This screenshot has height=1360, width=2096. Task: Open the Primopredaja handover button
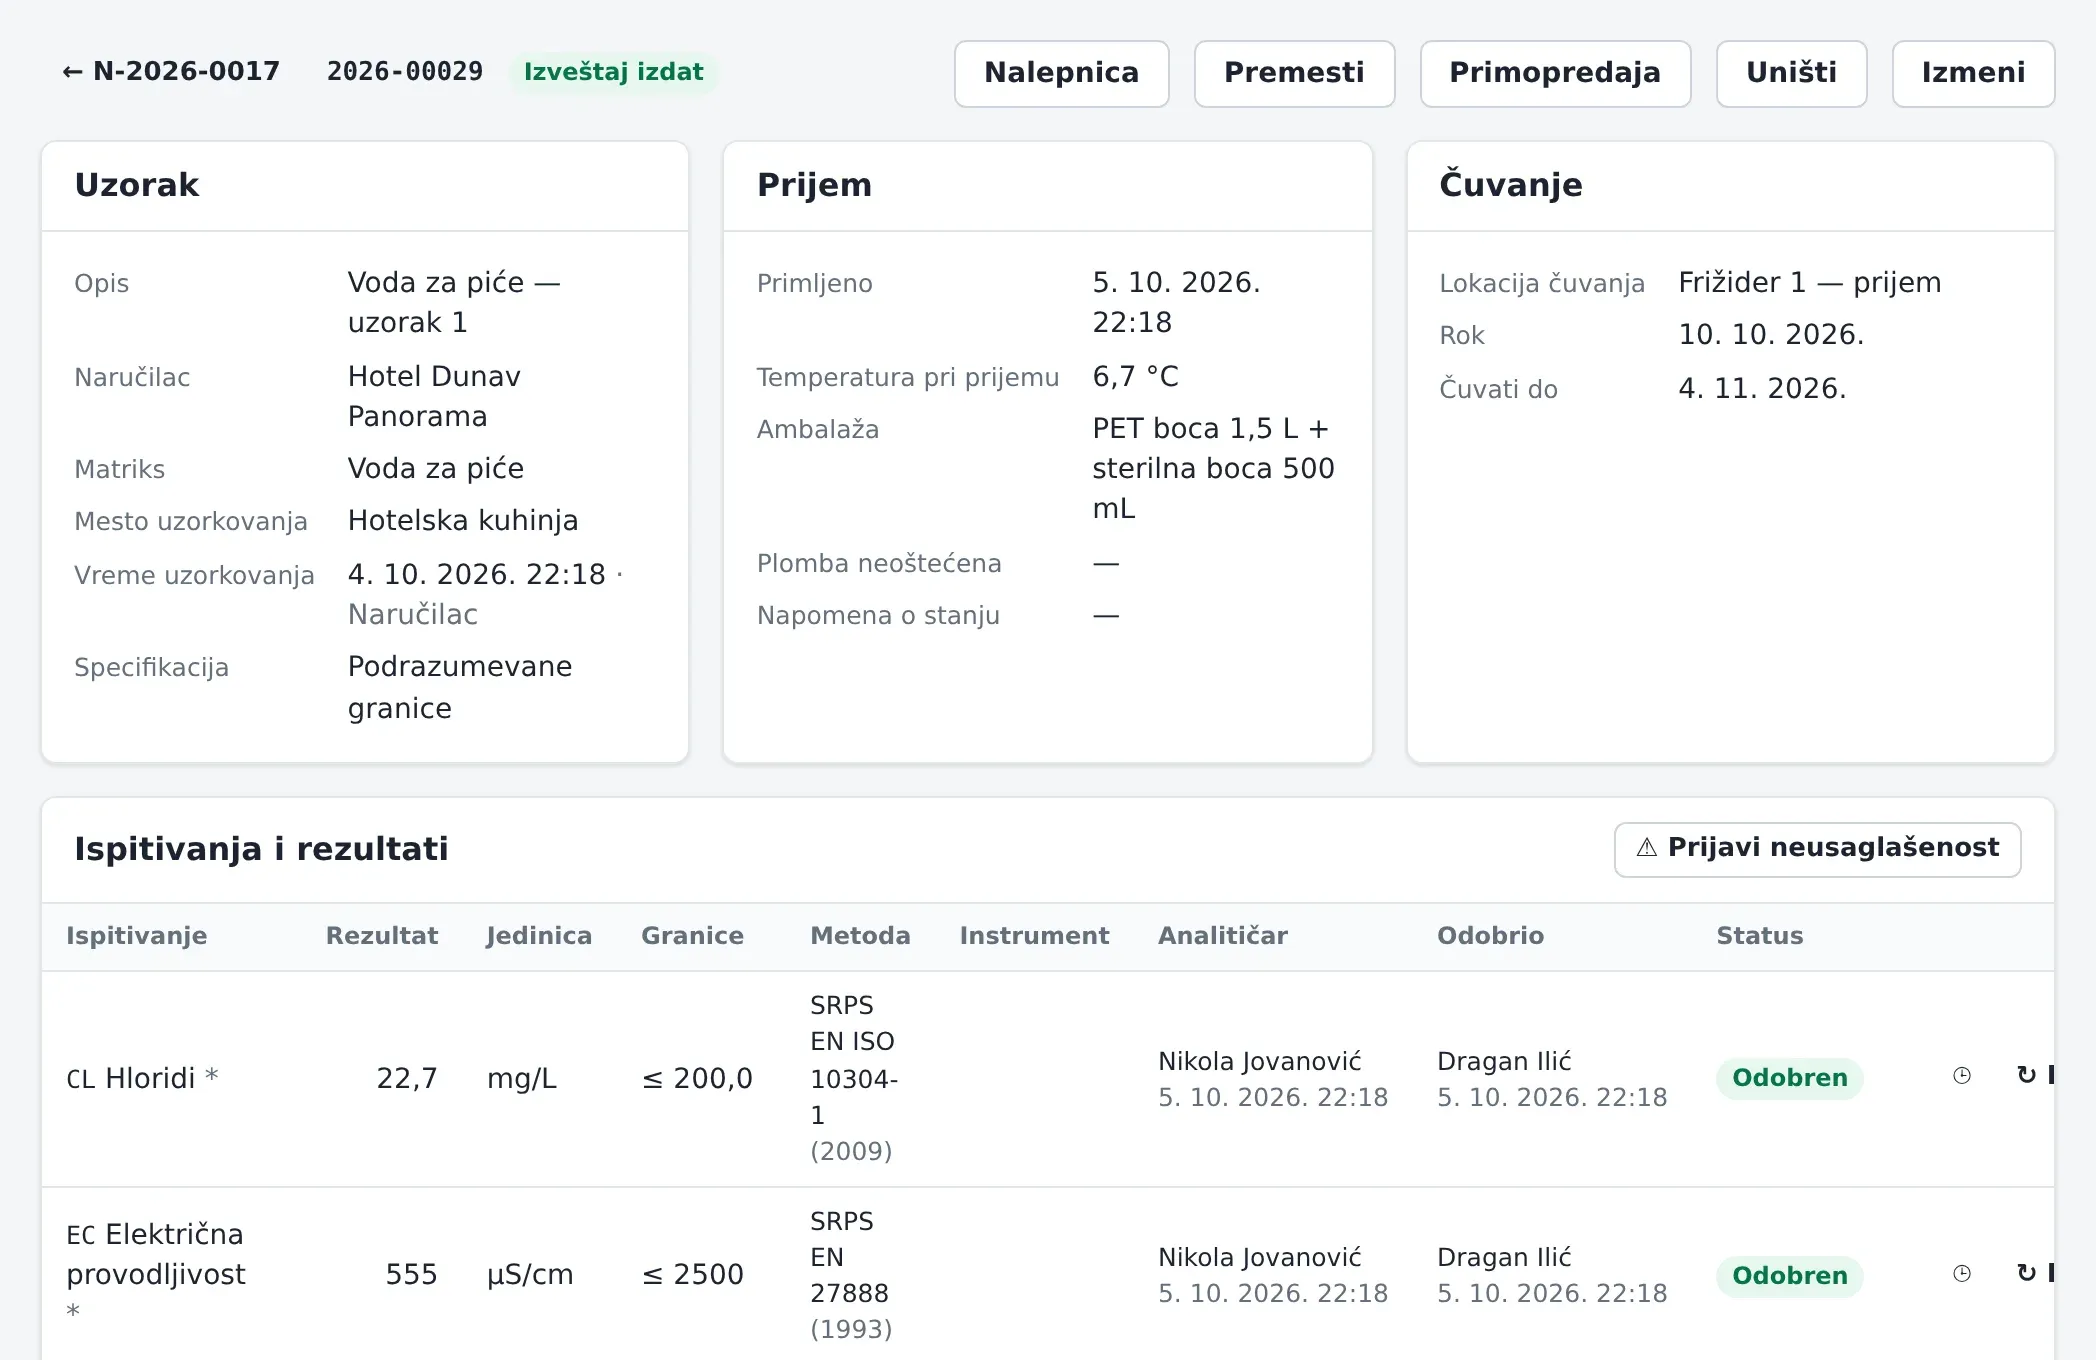1555,73
